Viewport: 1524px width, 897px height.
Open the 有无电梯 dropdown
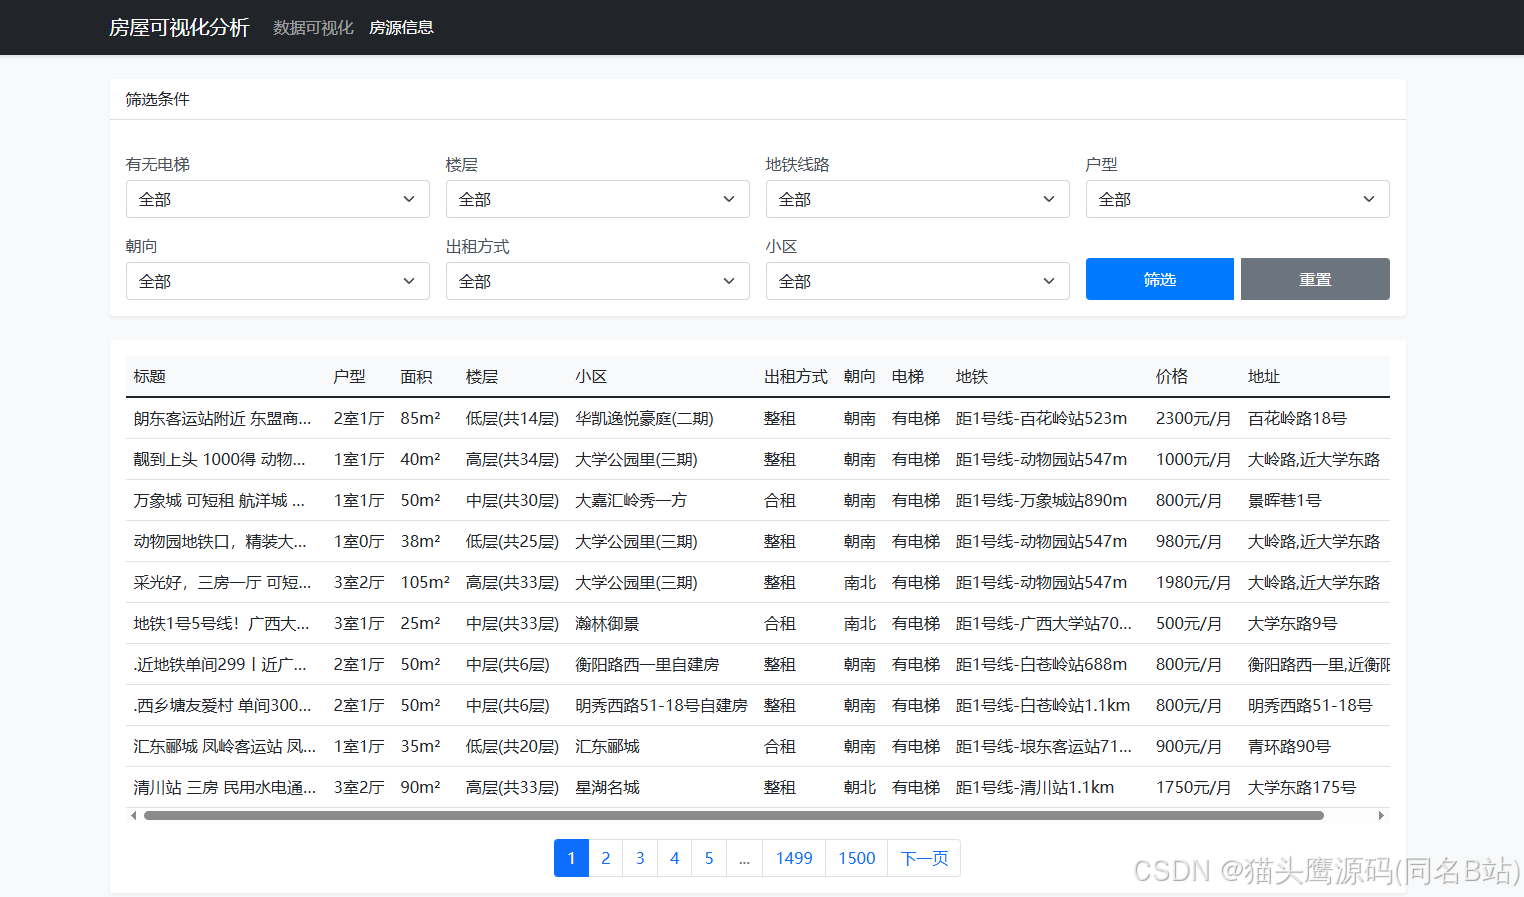coord(277,199)
